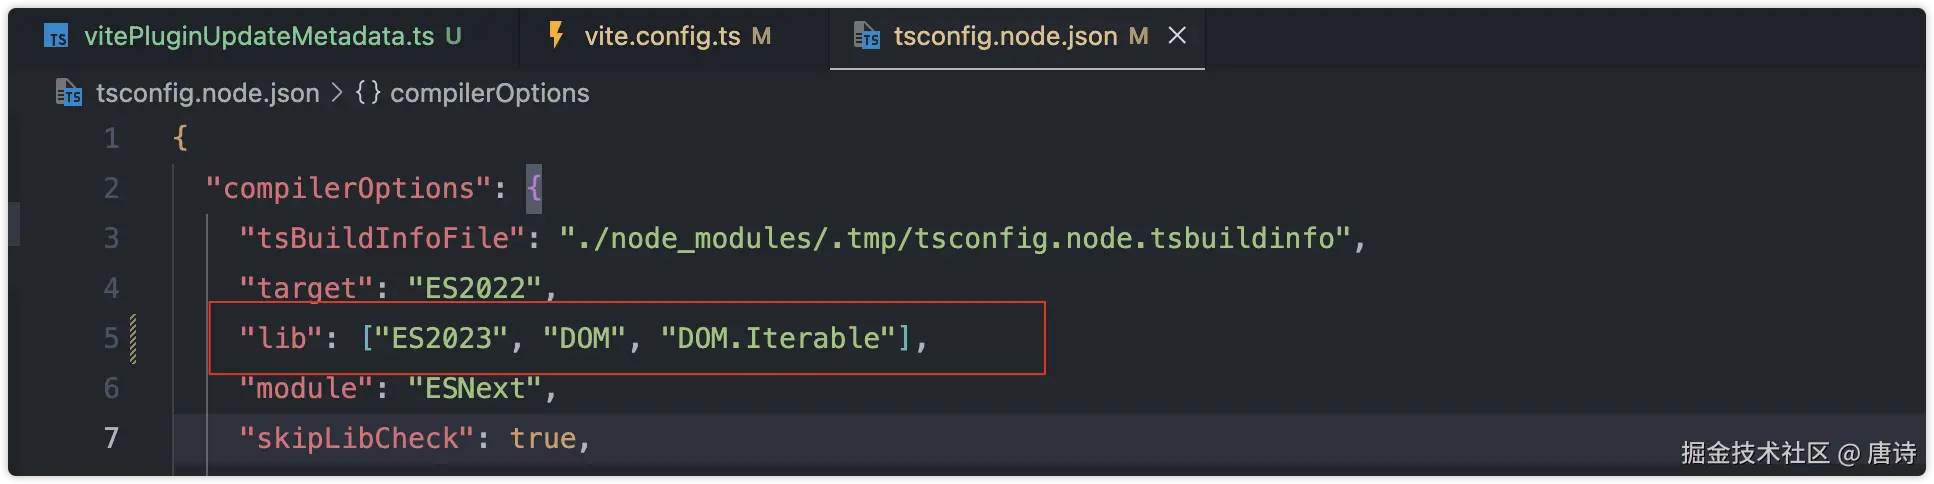Image resolution: width=1934 pixels, height=484 pixels.
Task: Click the tsBuildInfoFile path string
Action: (955, 238)
